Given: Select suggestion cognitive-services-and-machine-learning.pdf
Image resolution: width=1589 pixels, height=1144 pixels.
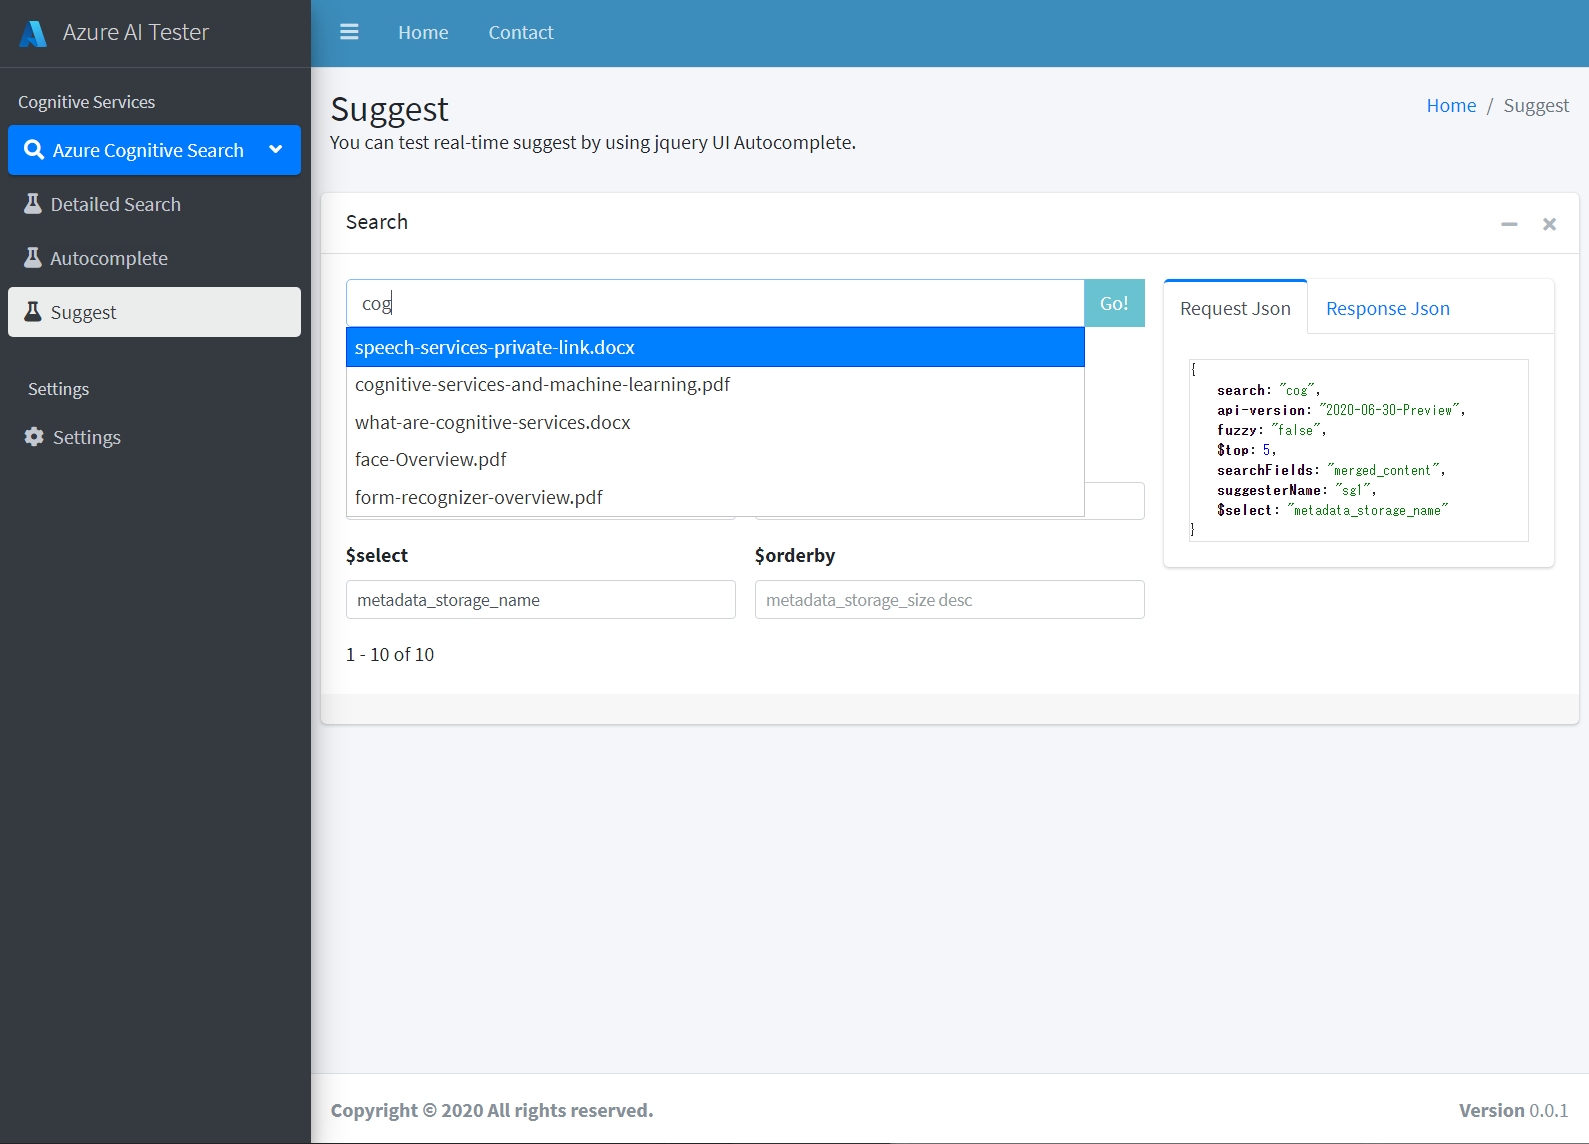Looking at the screenshot, I should click(x=715, y=385).
